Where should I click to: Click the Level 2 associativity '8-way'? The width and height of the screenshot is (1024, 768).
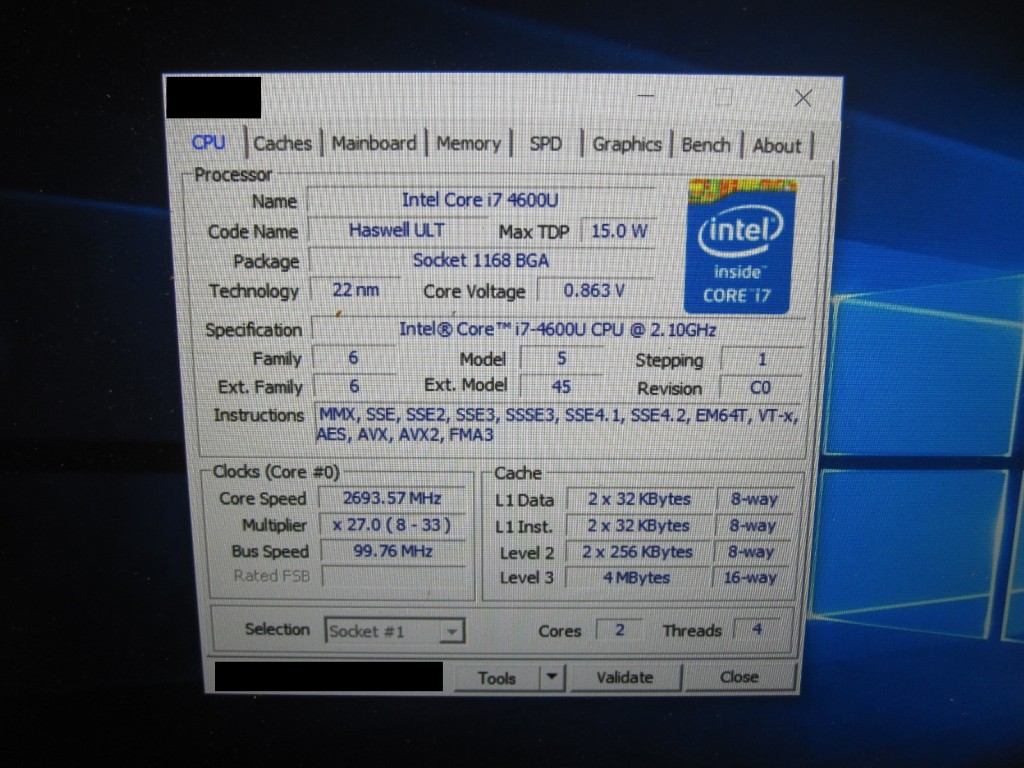point(752,552)
